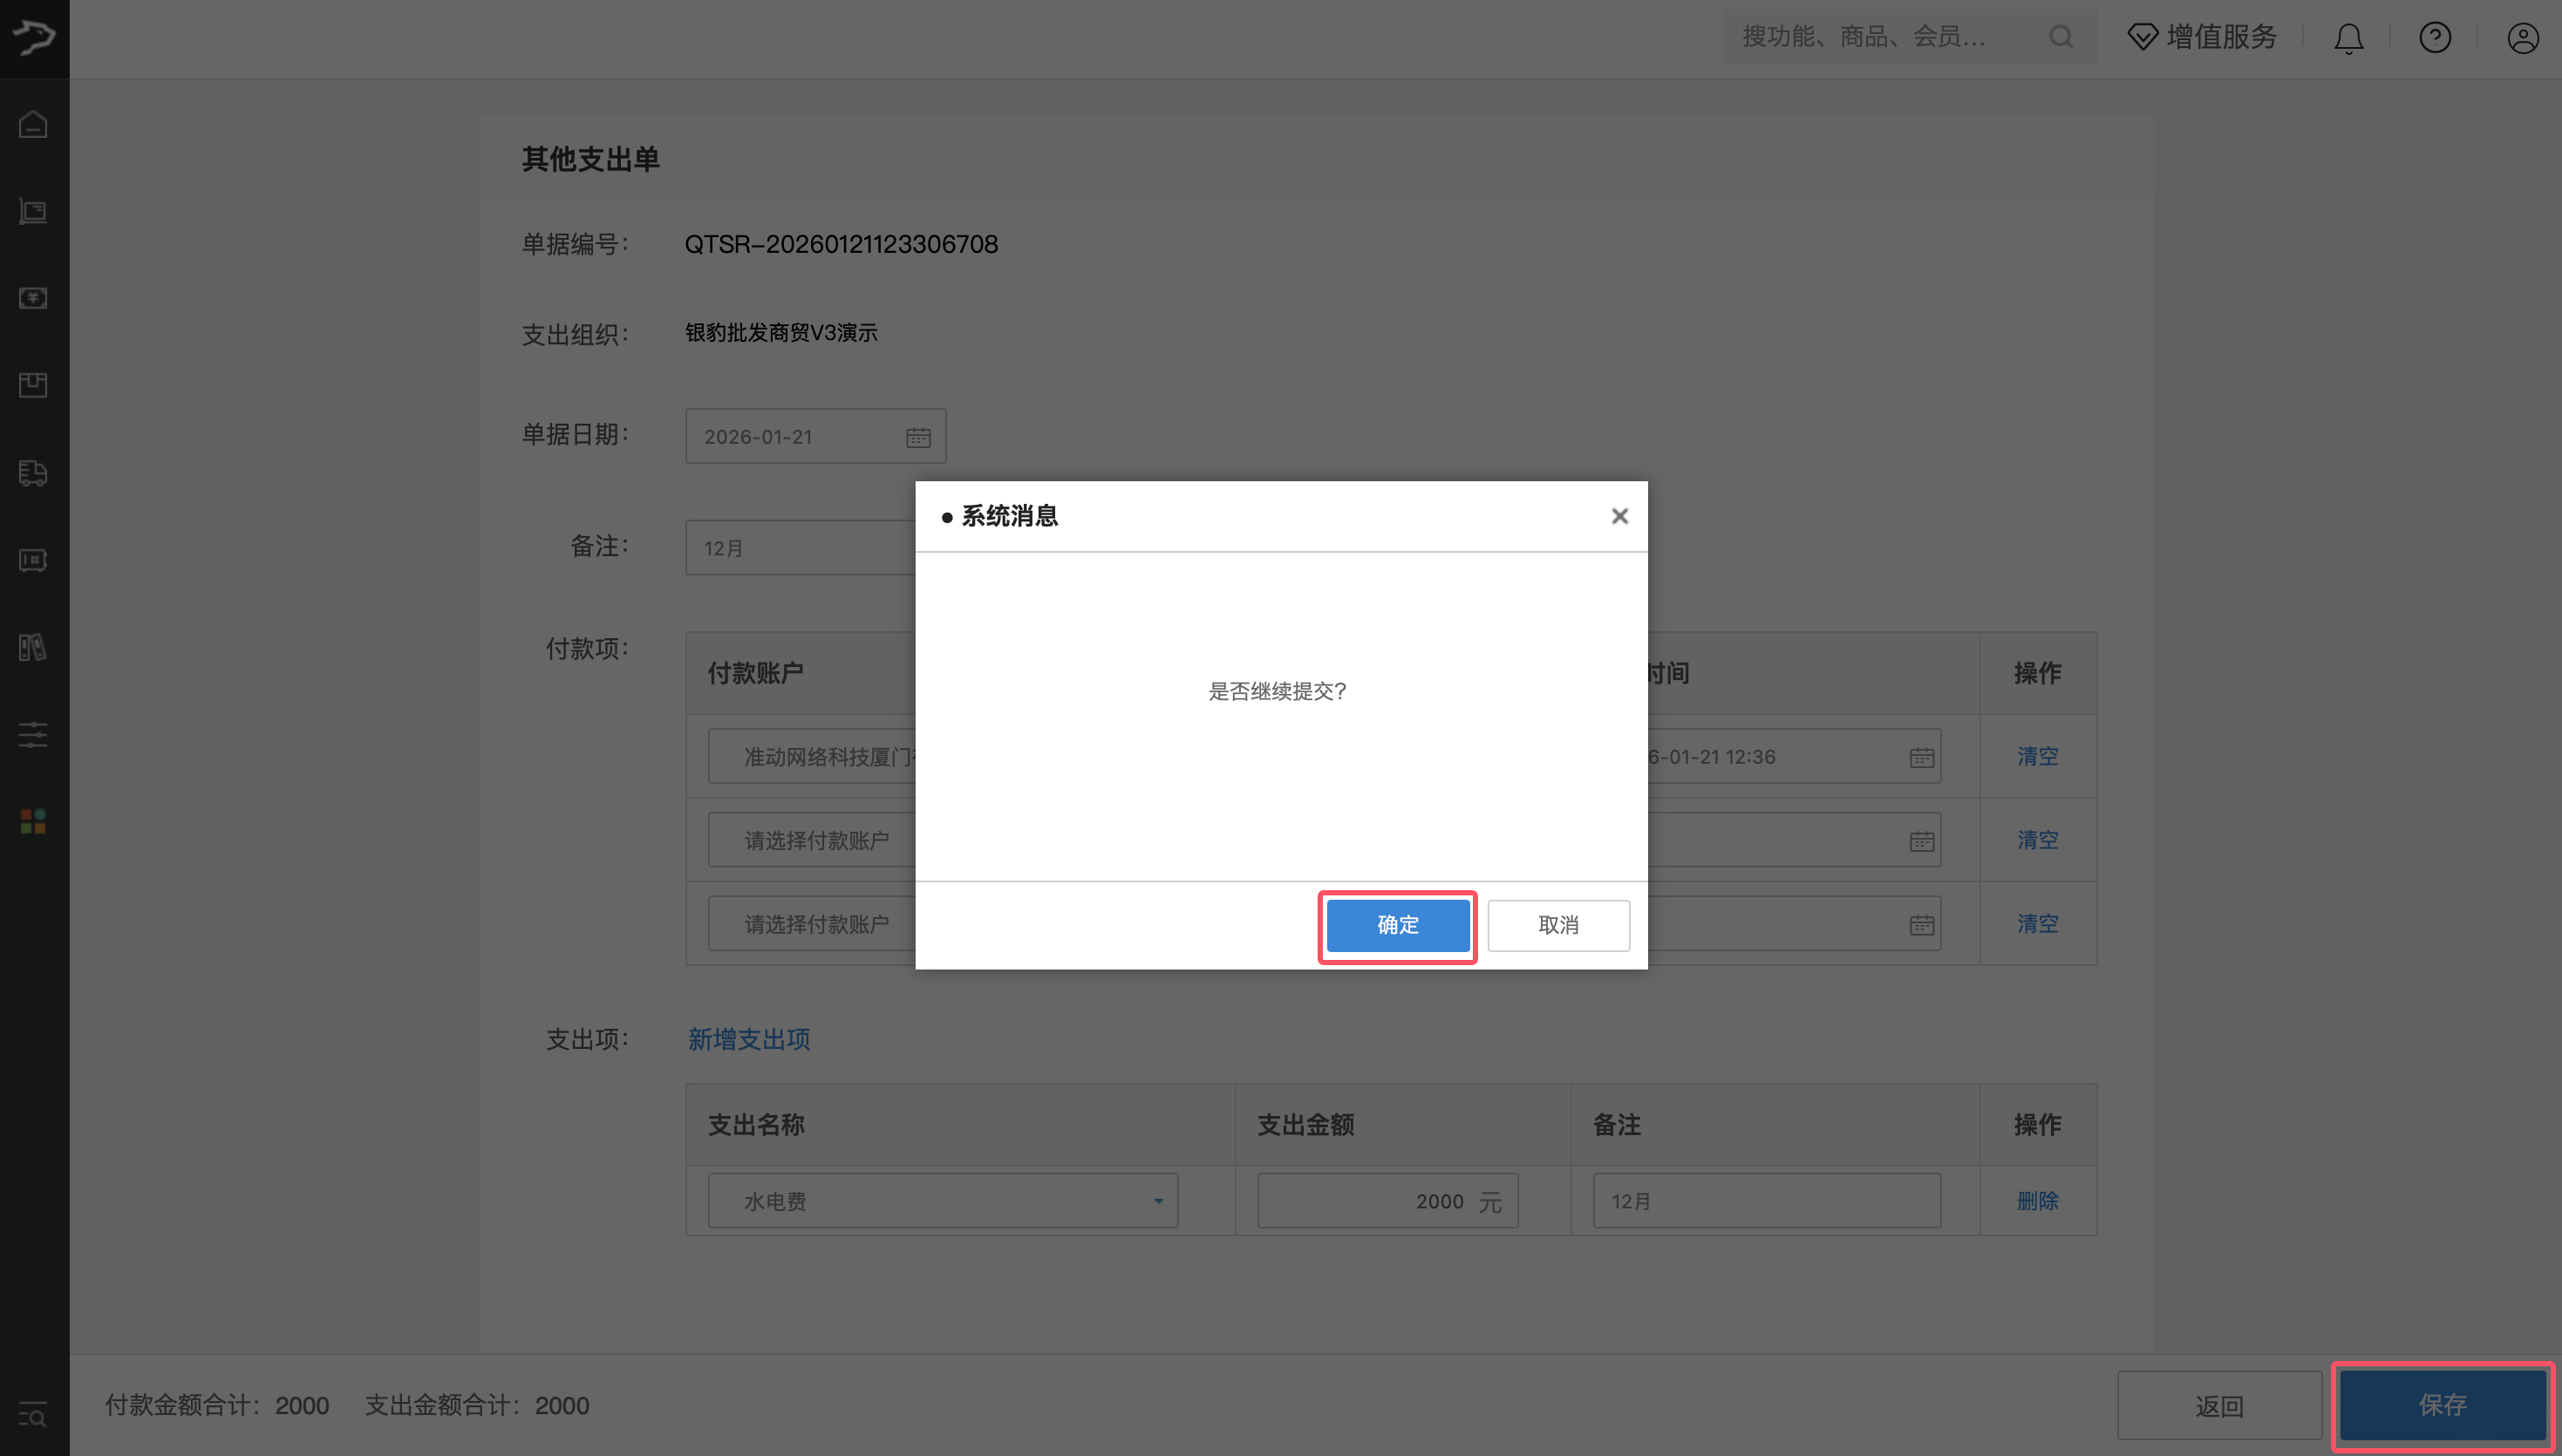Select the settings sliders icon in the sidebar
Viewport: 2562px width, 1456px height.
(x=33, y=735)
